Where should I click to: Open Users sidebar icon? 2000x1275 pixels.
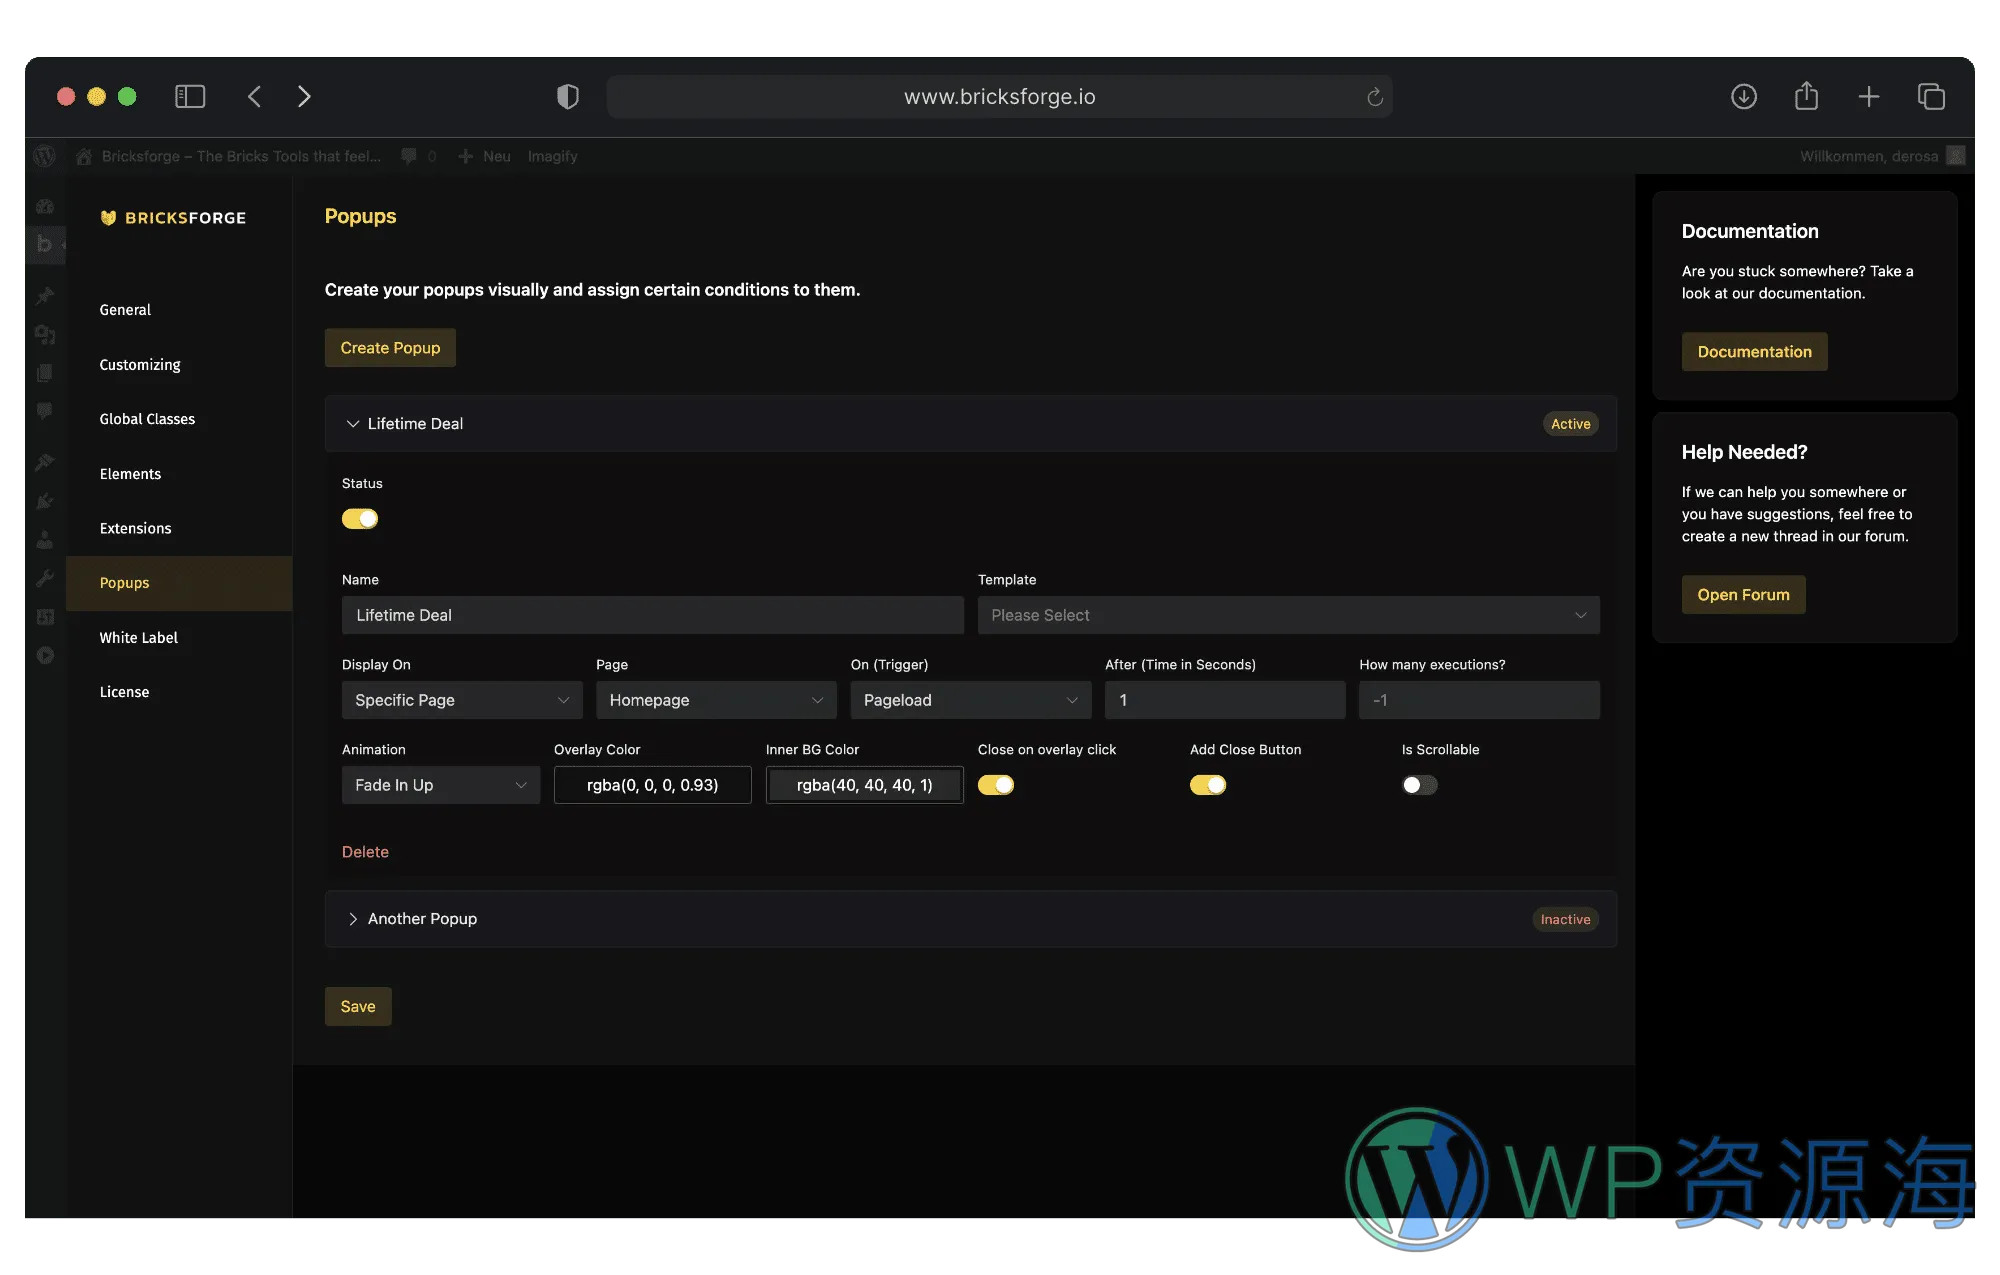pyautogui.click(x=45, y=540)
